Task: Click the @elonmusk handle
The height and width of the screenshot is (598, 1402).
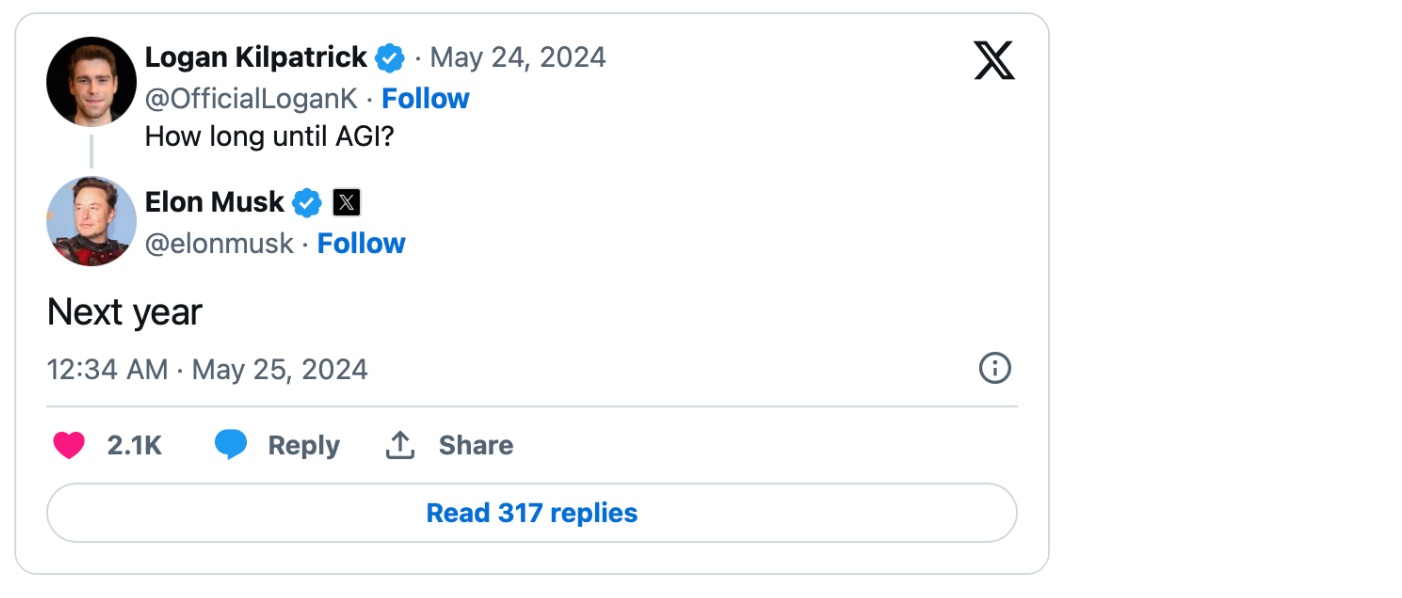Action: pyautogui.click(x=219, y=244)
